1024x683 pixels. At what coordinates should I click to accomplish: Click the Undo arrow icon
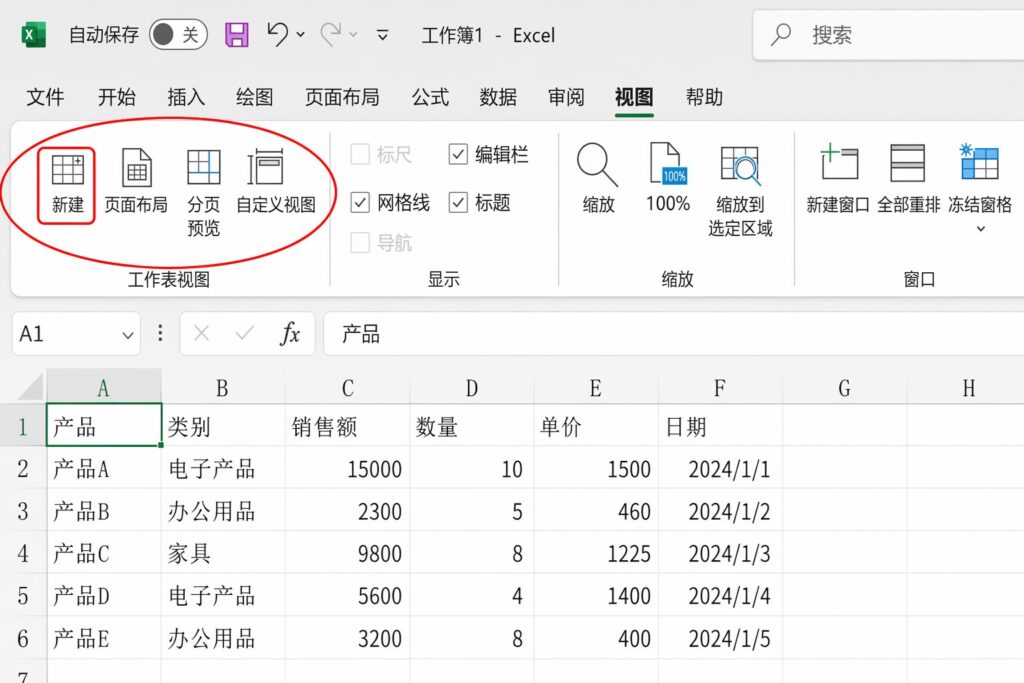pyautogui.click(x=278, y=34)
